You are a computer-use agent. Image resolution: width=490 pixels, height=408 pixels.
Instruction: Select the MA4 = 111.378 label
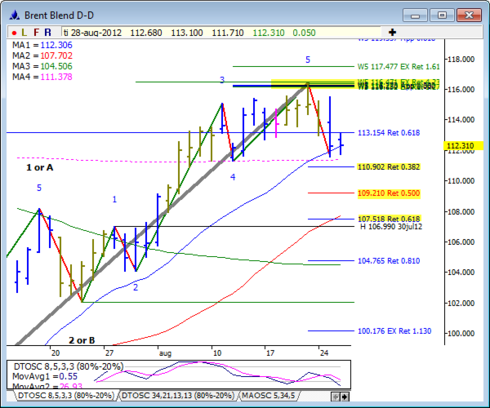coord(42,77)
